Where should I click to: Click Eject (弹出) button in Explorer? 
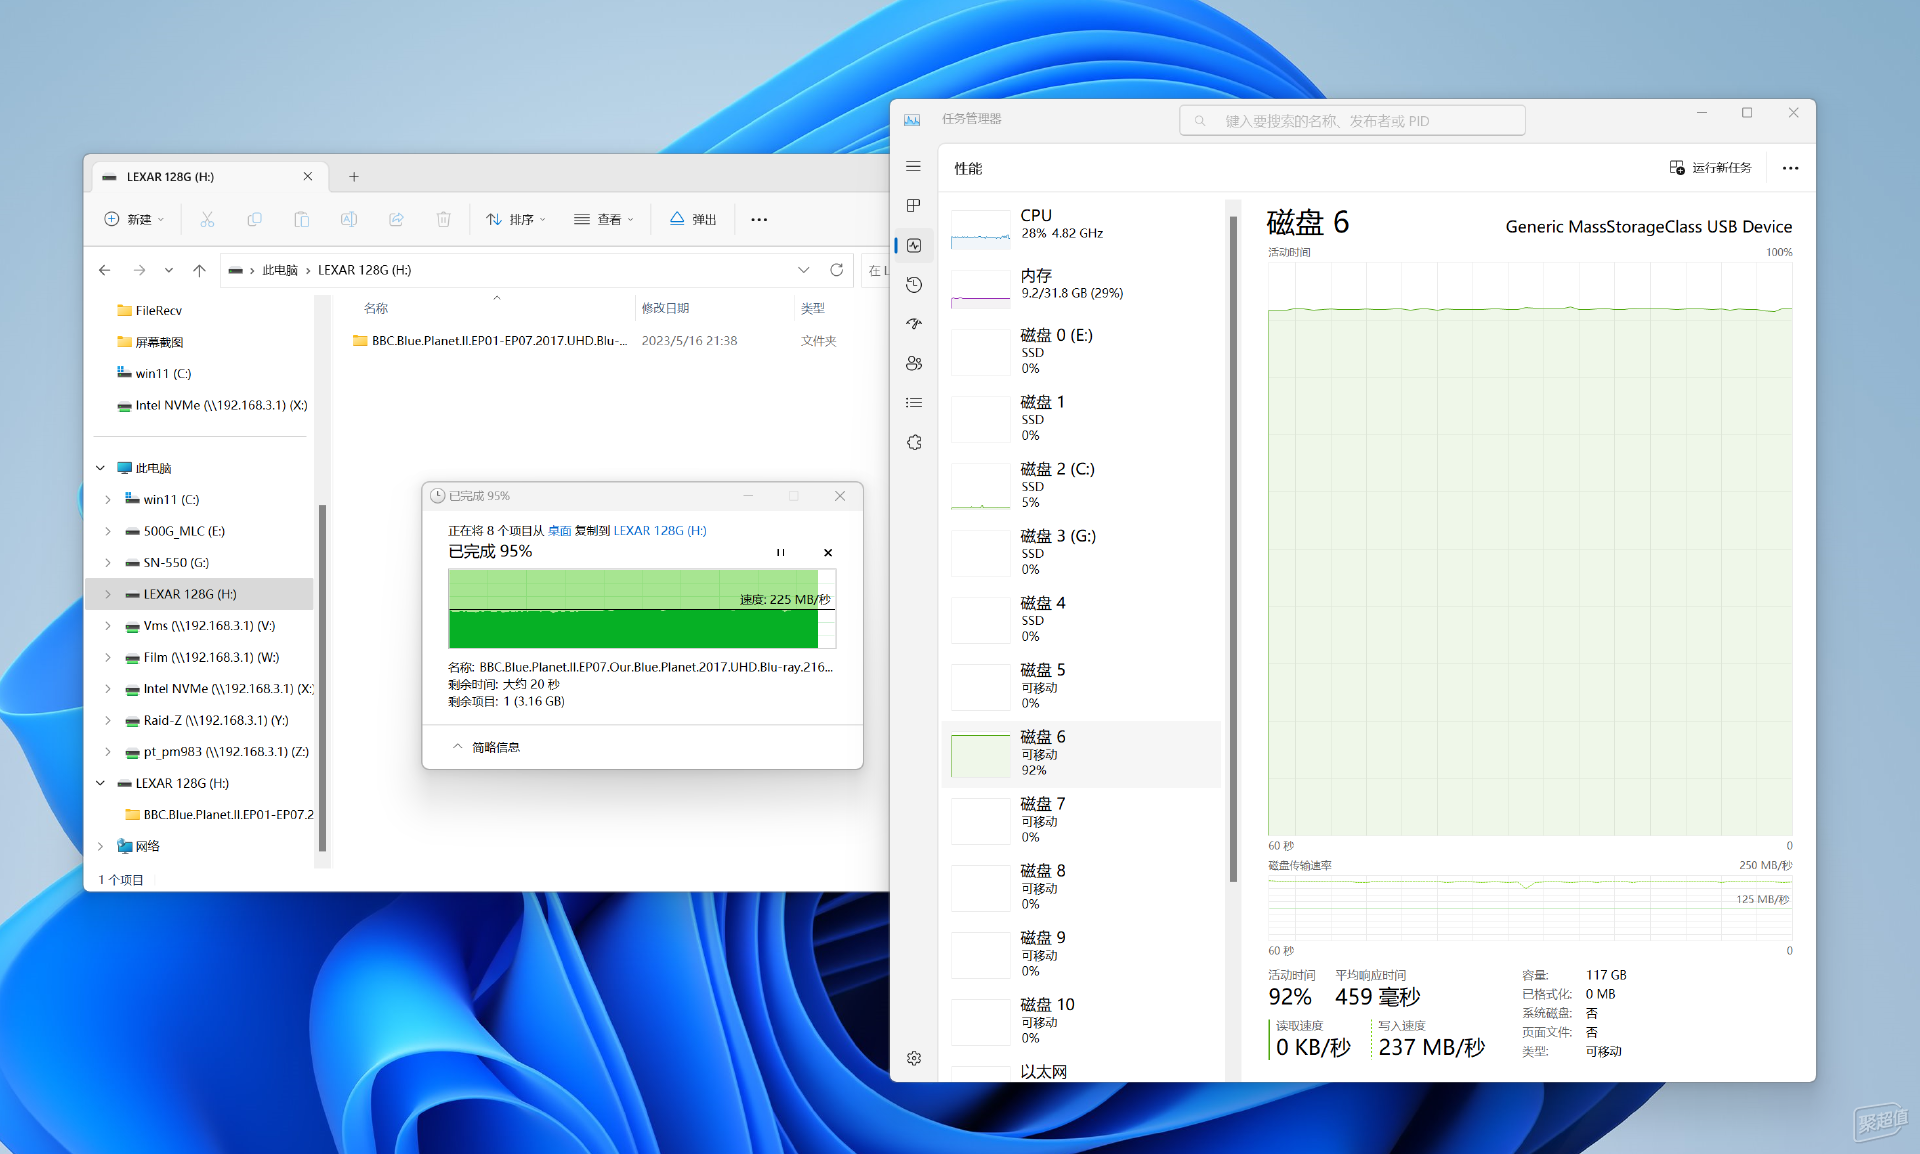pyautogui.click(x=693, y=219)
